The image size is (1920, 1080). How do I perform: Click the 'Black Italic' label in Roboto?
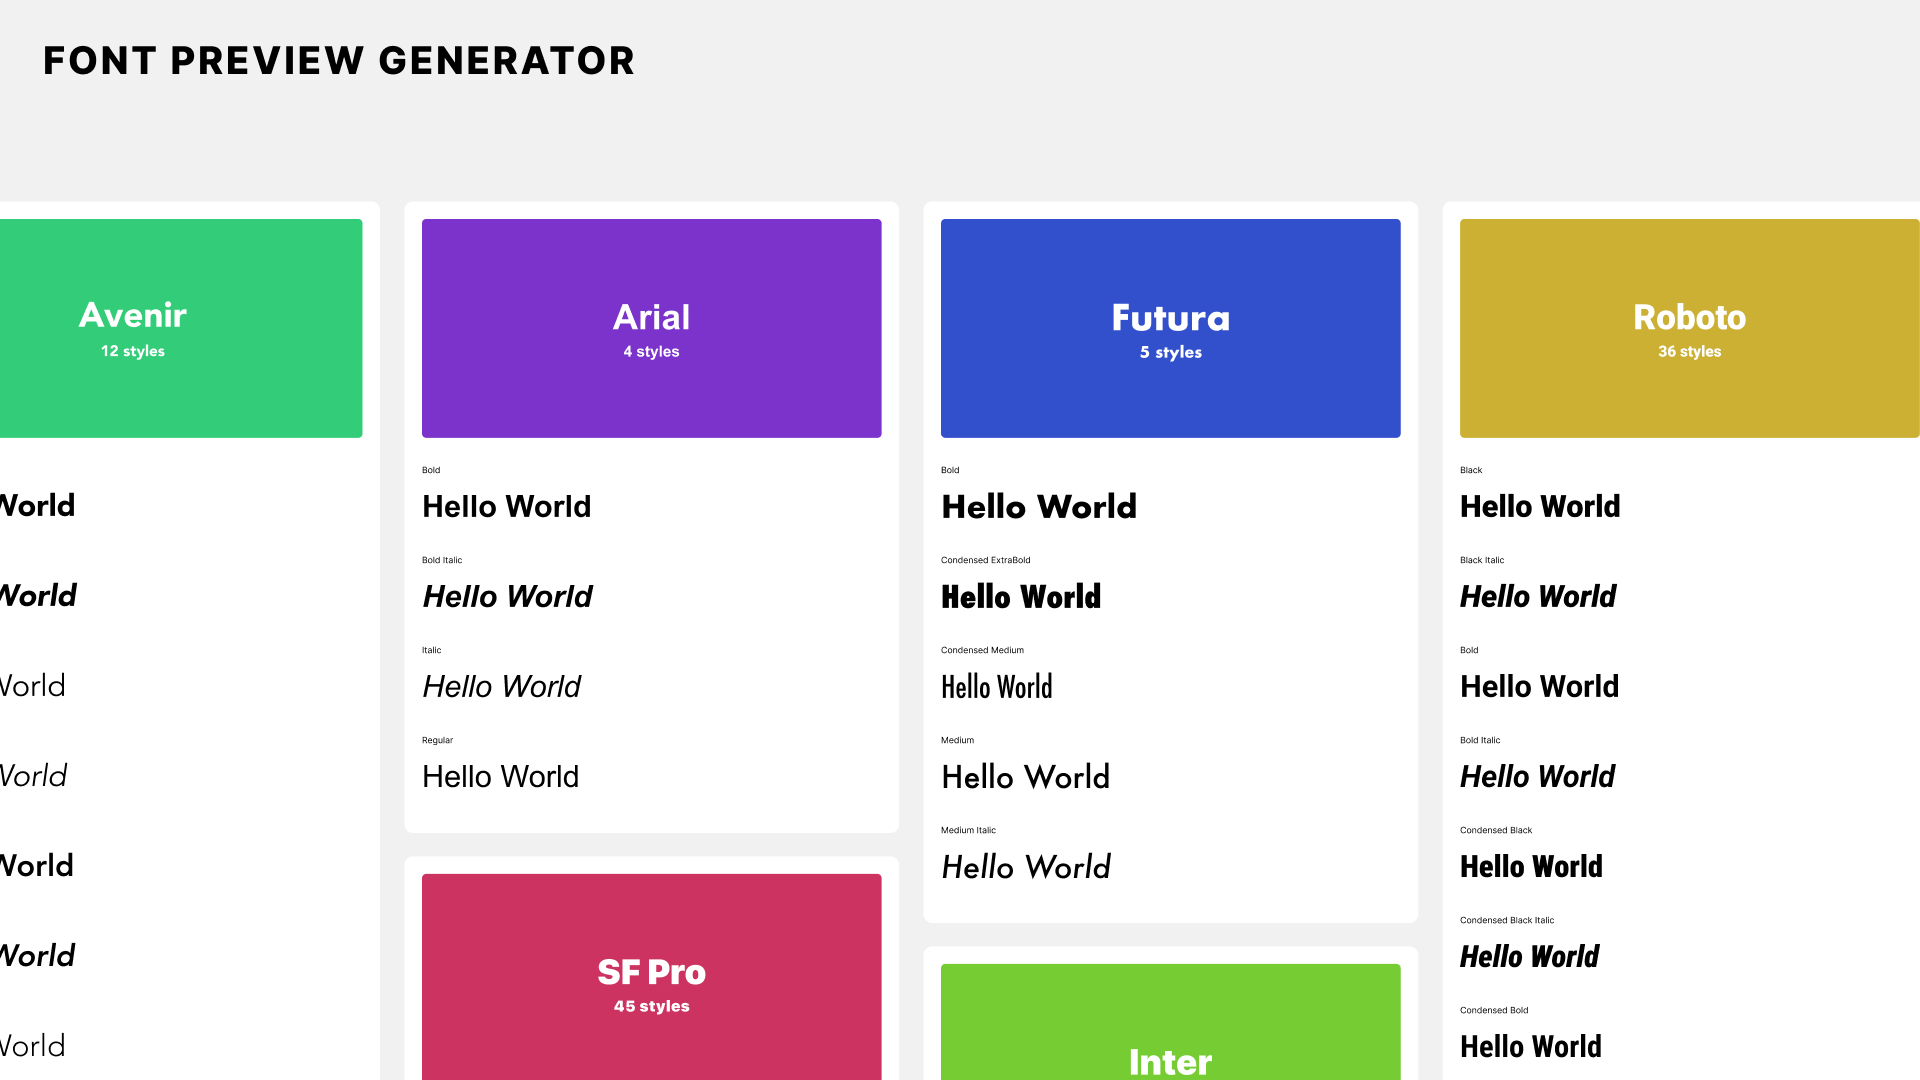(x=1482, y=560)
